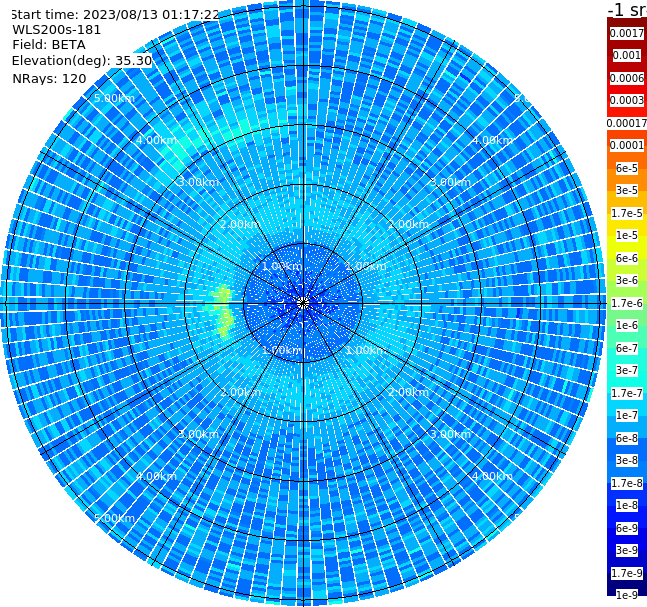Image resolution: width=647 pixels, height=607 pixels.
Task: Click the 5.00km range label in upper-left quadrant
Action: (x=114, y=98)
